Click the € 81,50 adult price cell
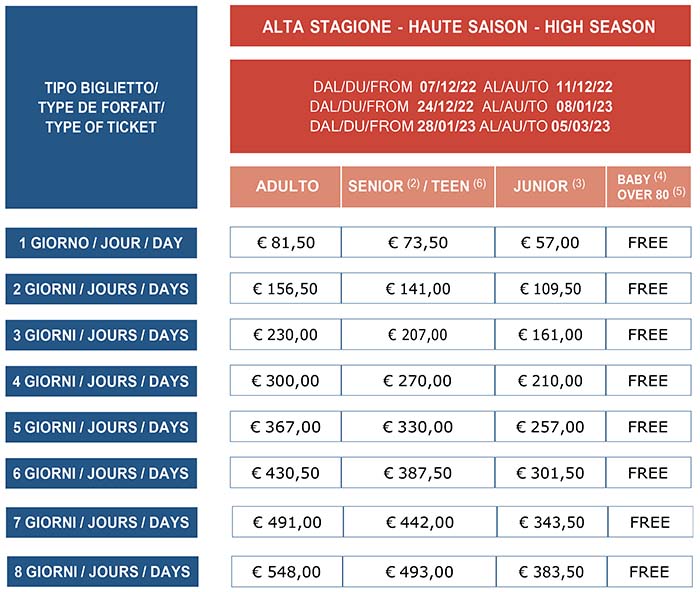 (x=286, y=243)
